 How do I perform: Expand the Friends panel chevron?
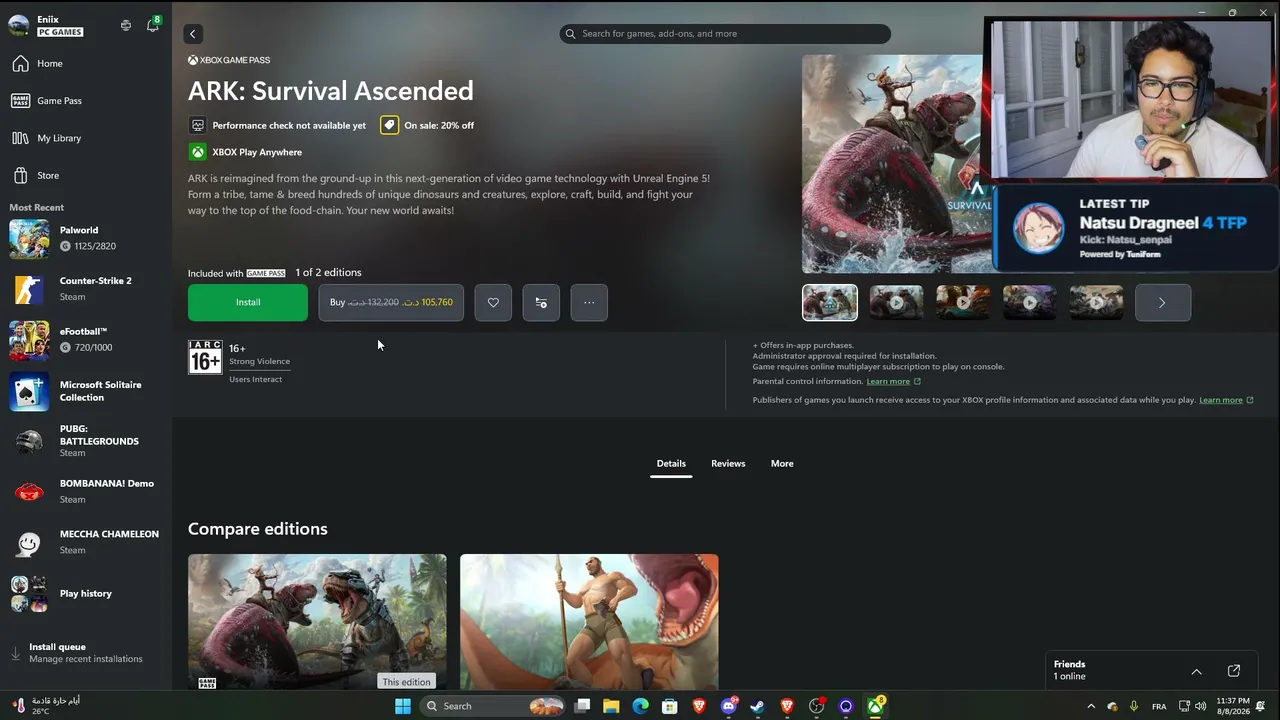click(1196, 671)
